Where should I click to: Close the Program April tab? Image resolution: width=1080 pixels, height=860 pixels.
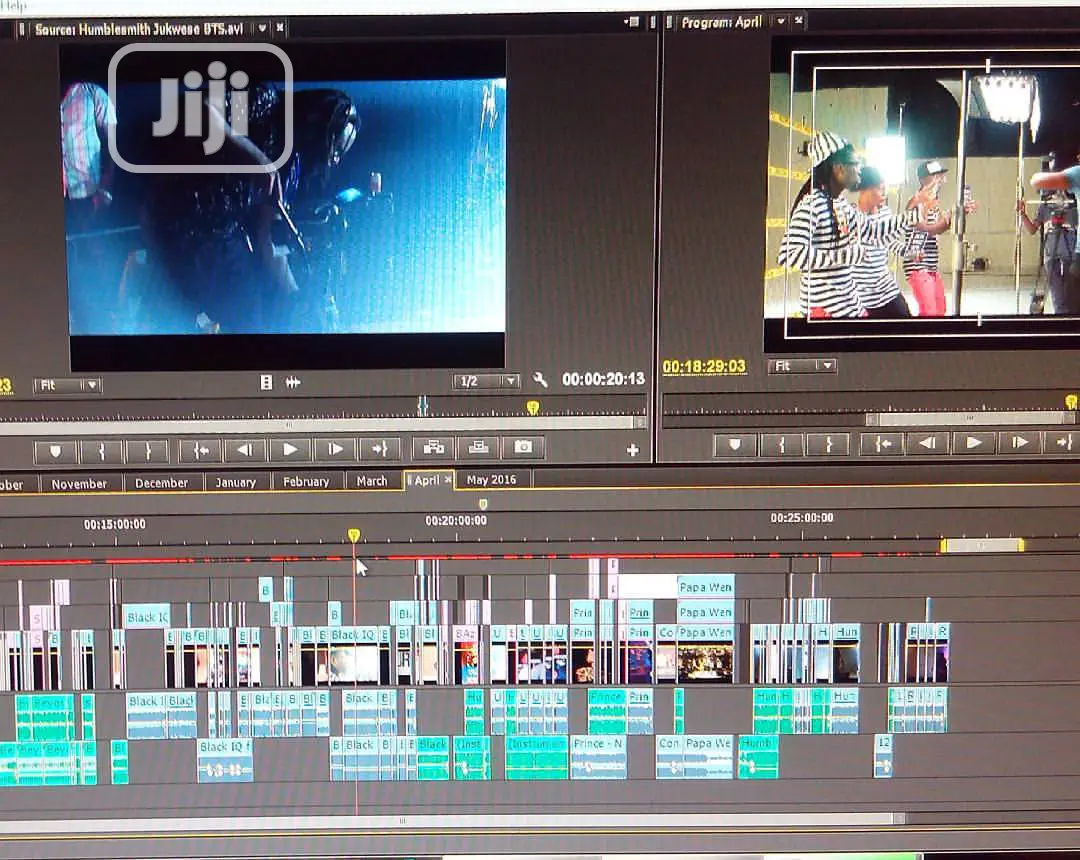click(798, 21)
